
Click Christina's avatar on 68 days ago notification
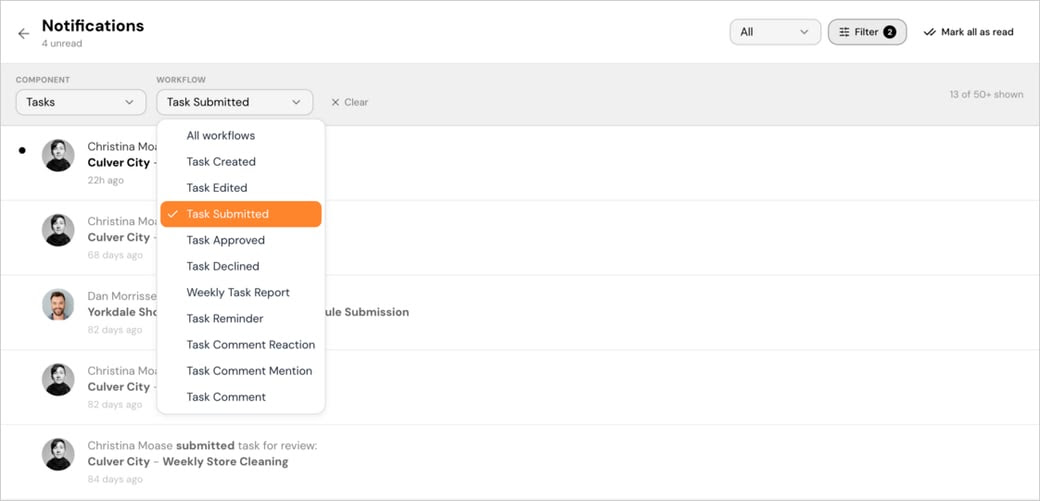[58, 230]
